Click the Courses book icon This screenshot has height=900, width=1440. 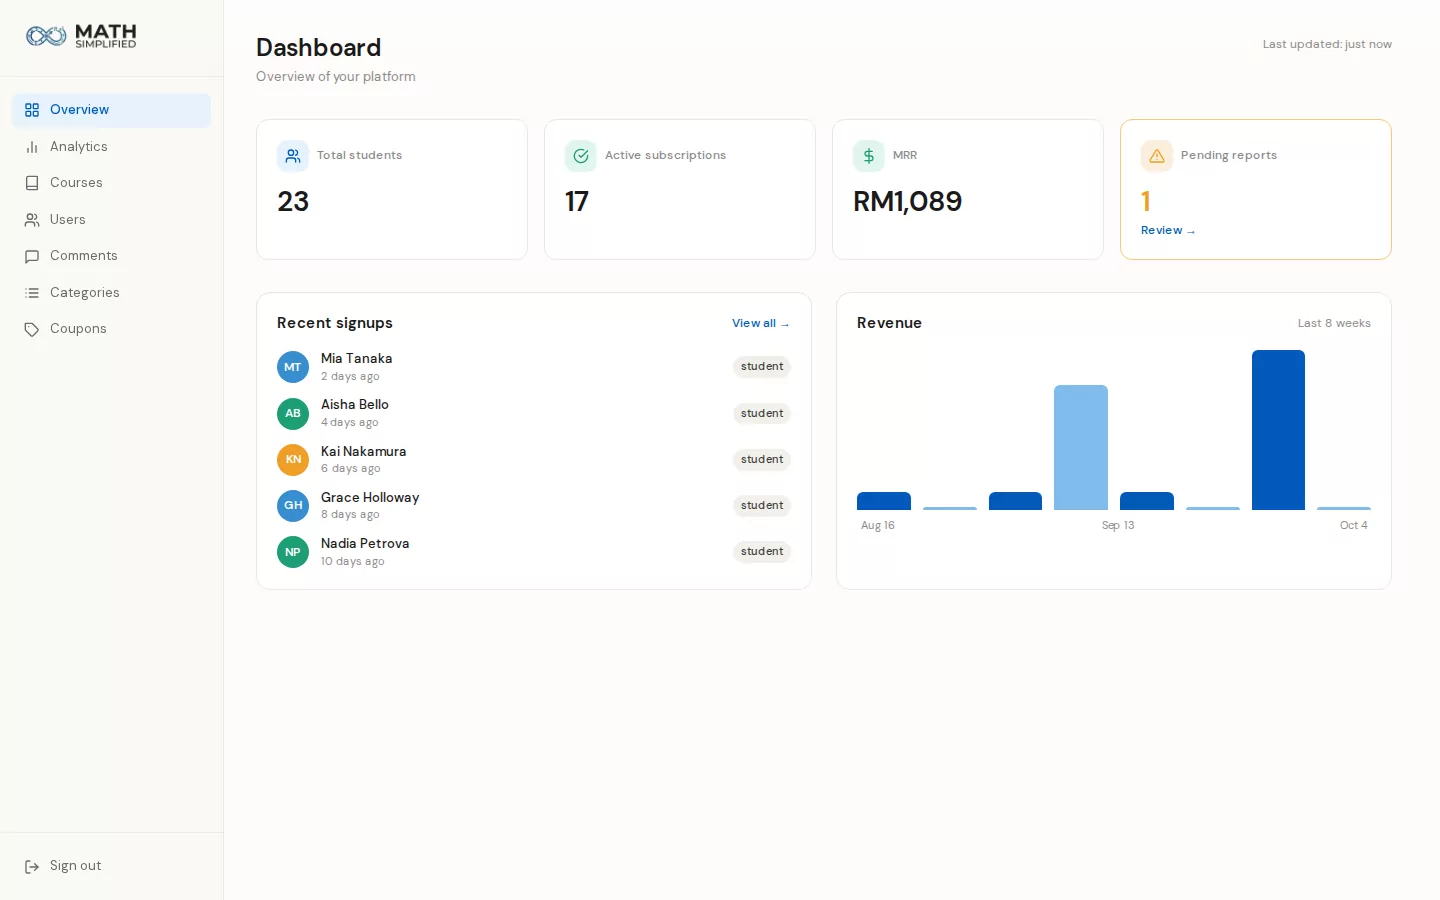tap(32, 183)
